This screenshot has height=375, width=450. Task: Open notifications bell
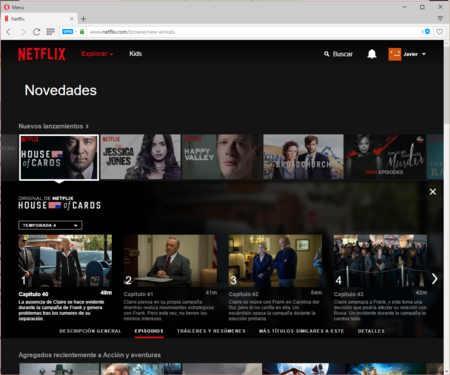click(372, 54)
